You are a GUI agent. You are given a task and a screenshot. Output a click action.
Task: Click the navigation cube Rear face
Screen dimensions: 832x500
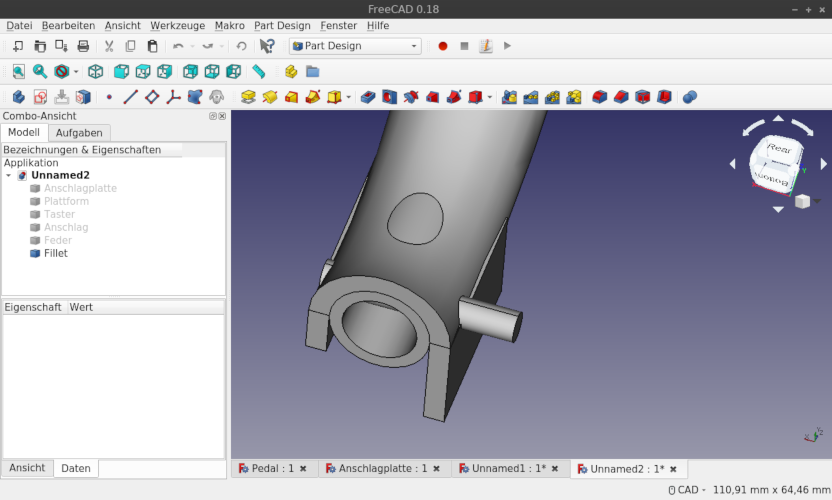778,149
